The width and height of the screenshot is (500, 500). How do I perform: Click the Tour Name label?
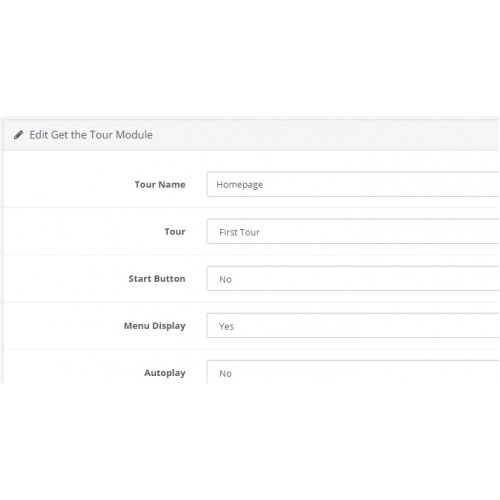point(160,184)
